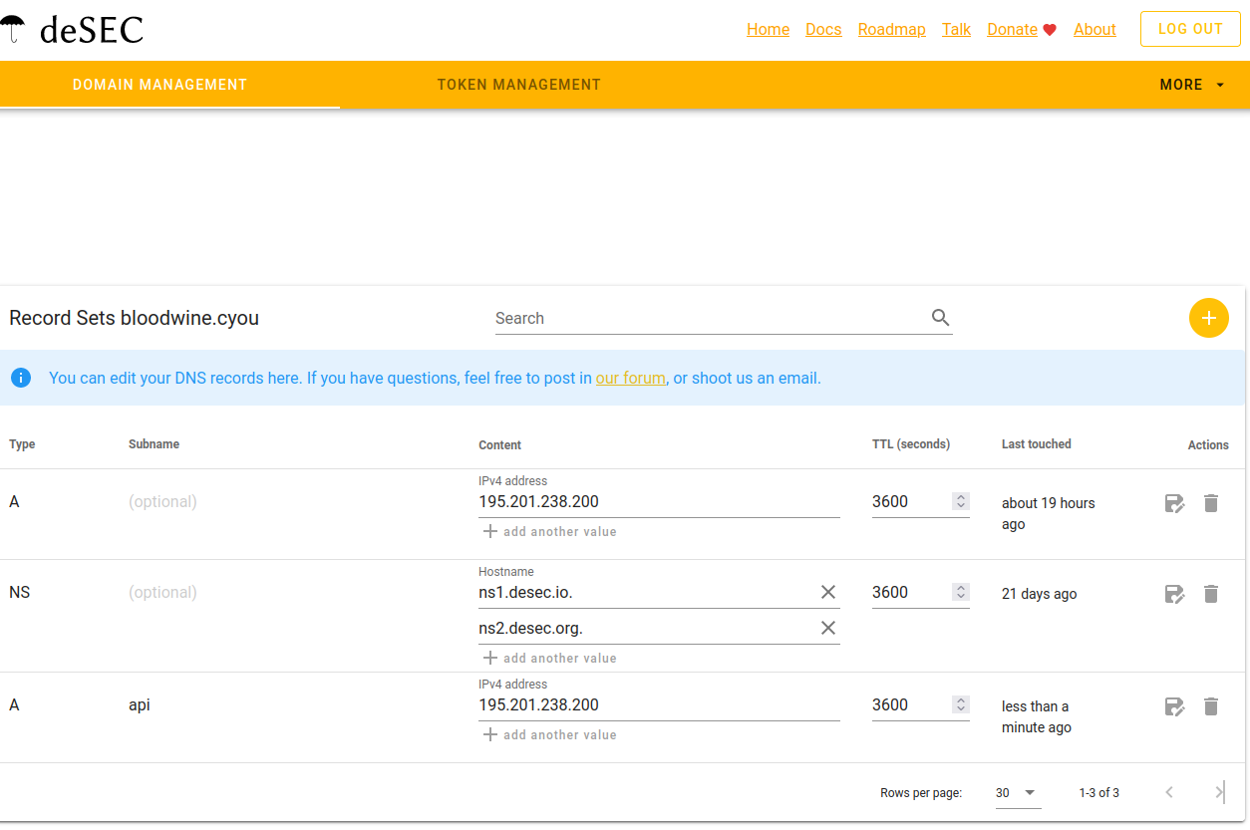1250x830 pixels.
Task: Adjust TTL stepper for root A record
Action: [961, 502]
